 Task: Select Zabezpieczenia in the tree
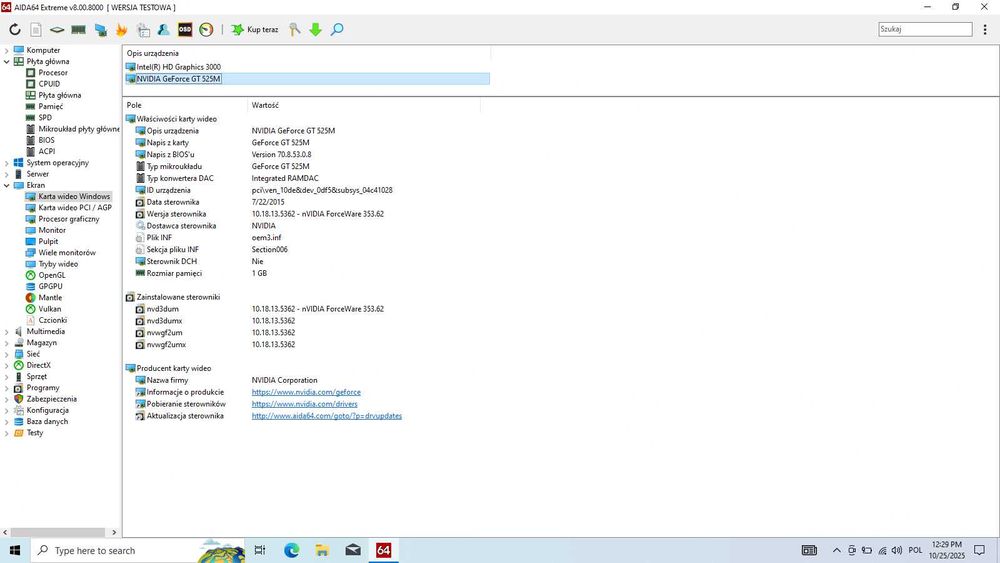tap(51, 399)
